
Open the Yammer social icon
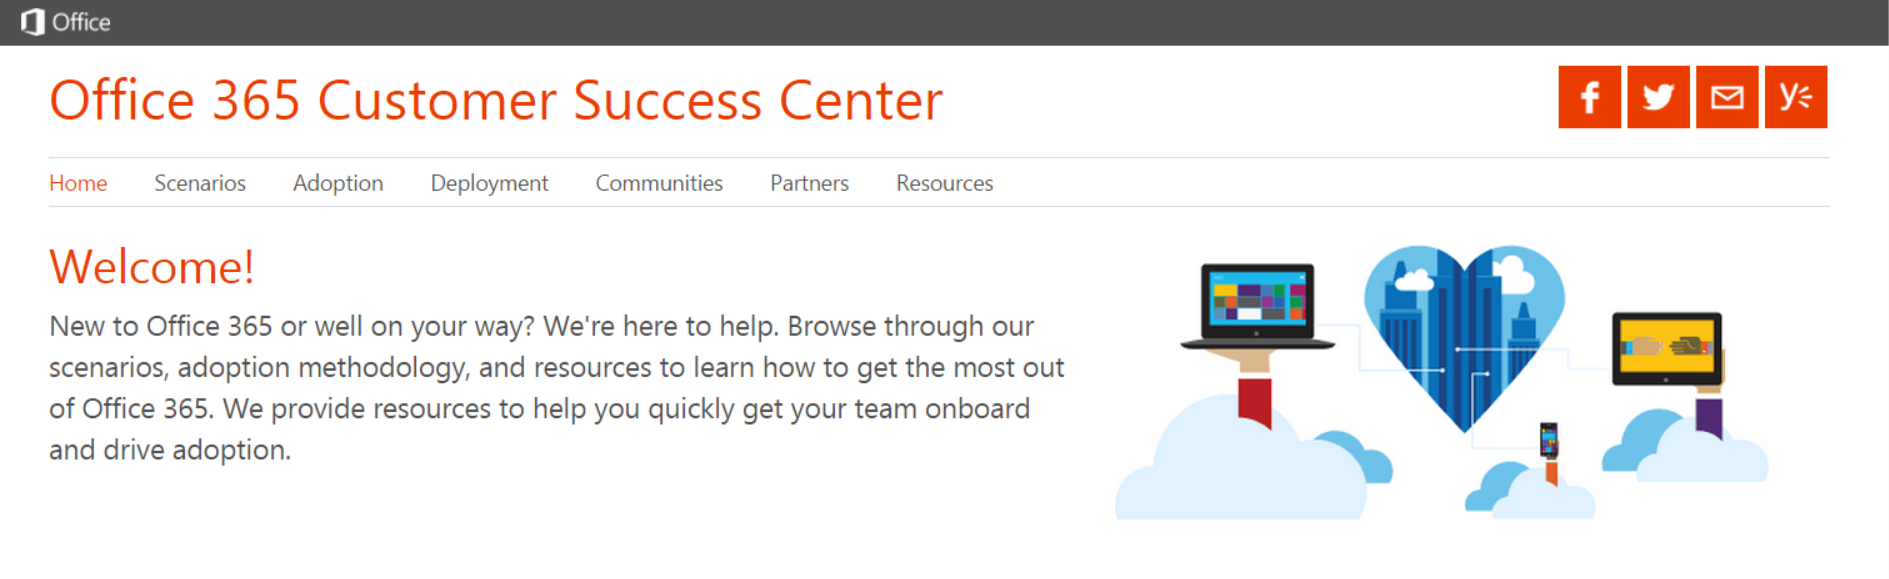pyautogui.click(x=1795, y=96)
